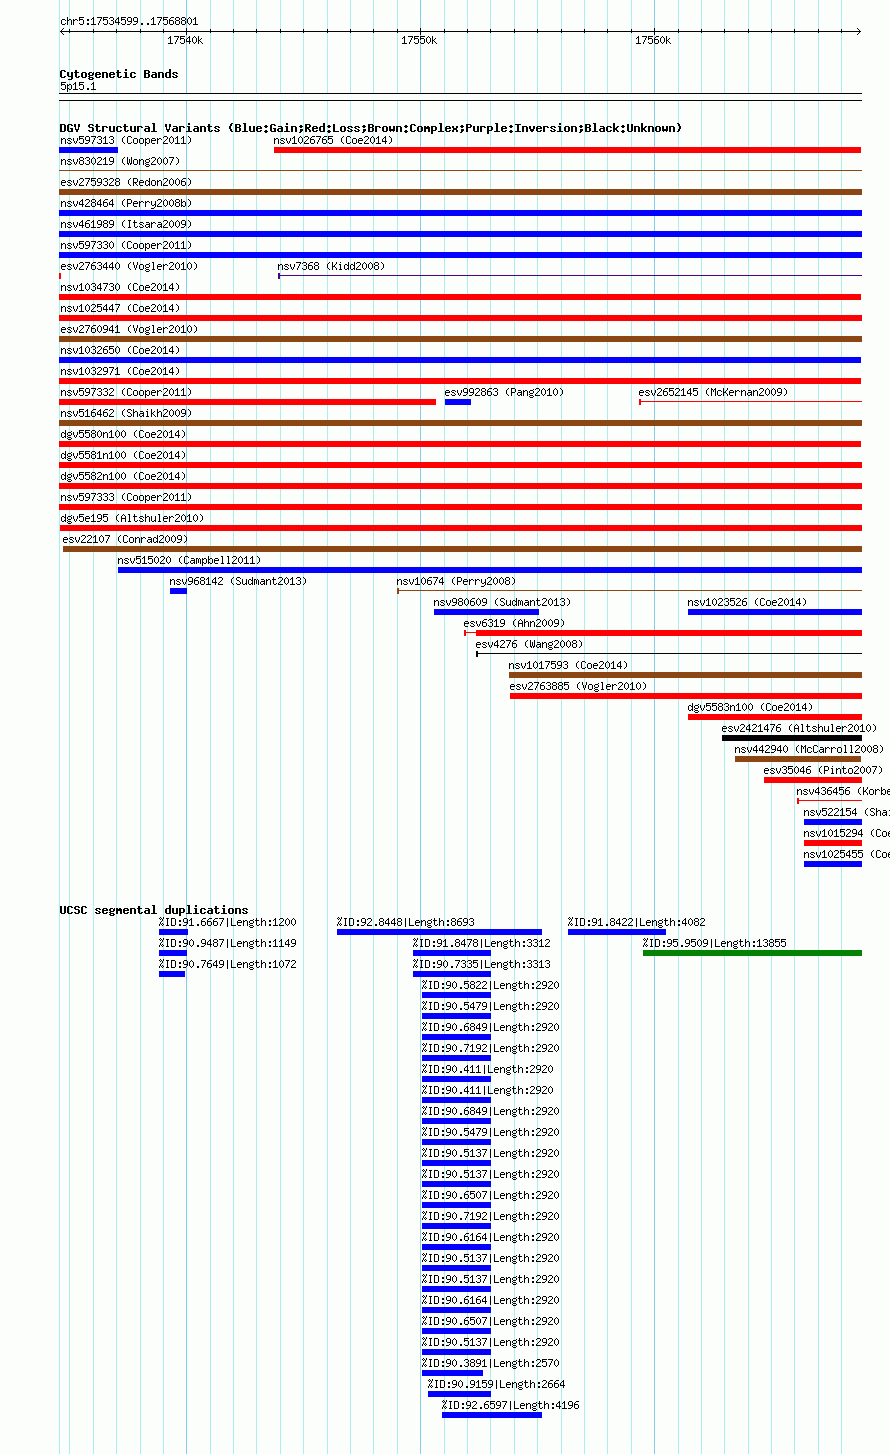Image resolution: width=890 pixels, height=1454 pixels.
Task: Click the dgv5e195 (Altshuler2010) label
Action: 132,519
